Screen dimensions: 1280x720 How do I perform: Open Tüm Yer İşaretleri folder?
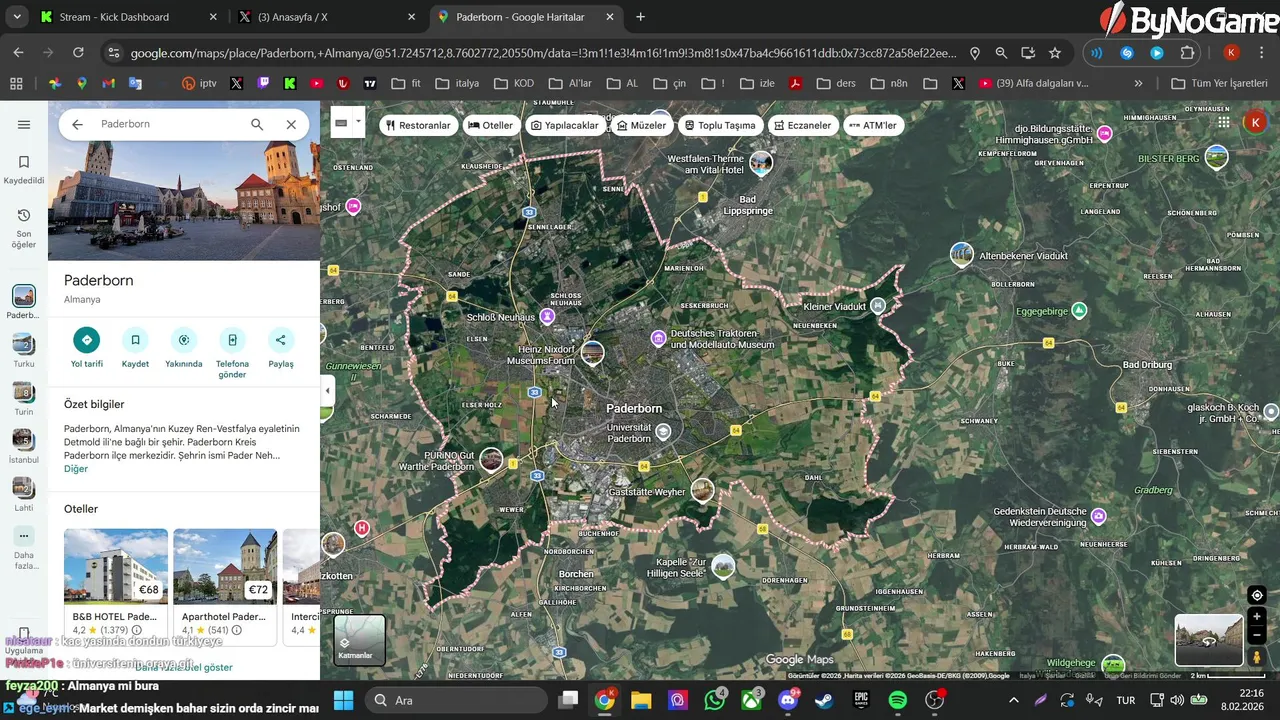tap(1219, 83)
